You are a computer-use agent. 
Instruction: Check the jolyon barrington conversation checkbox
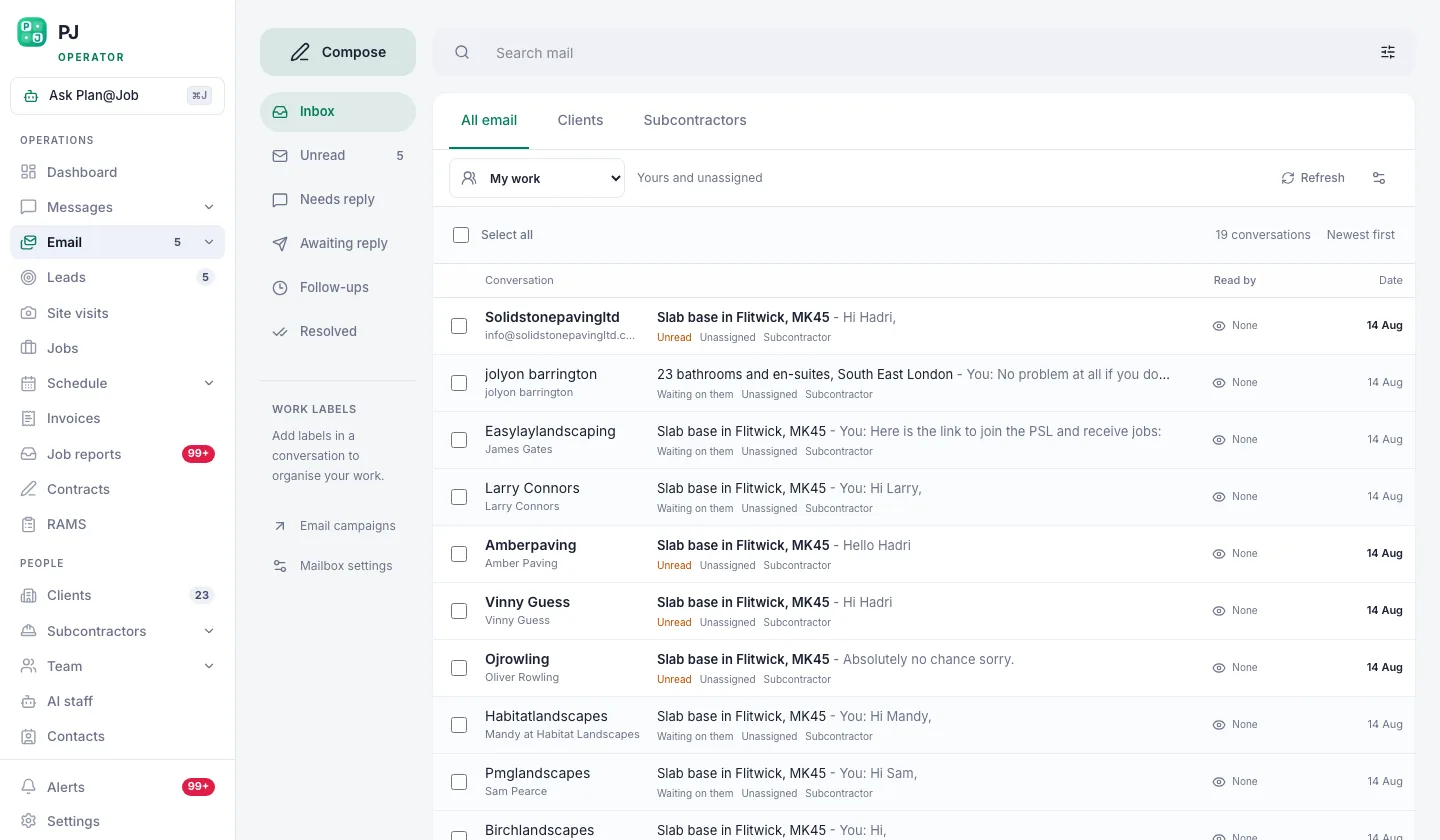[x=459, y=383]
